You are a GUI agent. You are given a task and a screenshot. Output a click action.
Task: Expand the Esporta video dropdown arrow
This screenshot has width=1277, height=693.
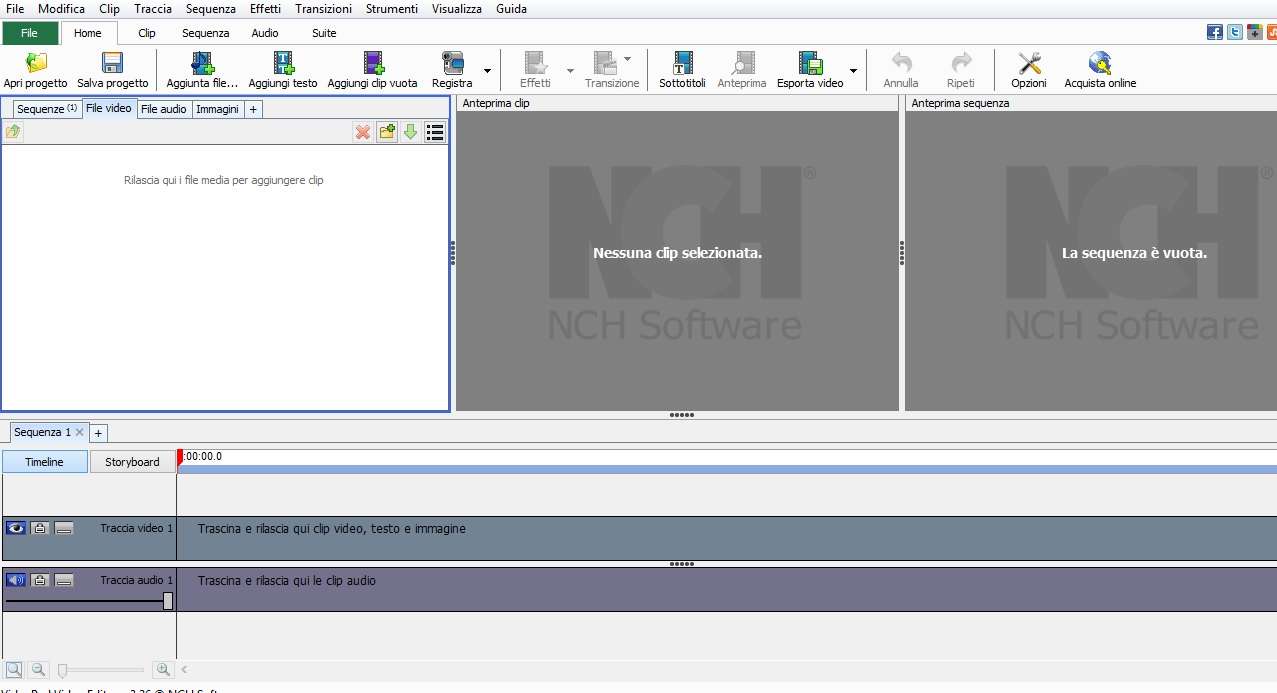853,71
